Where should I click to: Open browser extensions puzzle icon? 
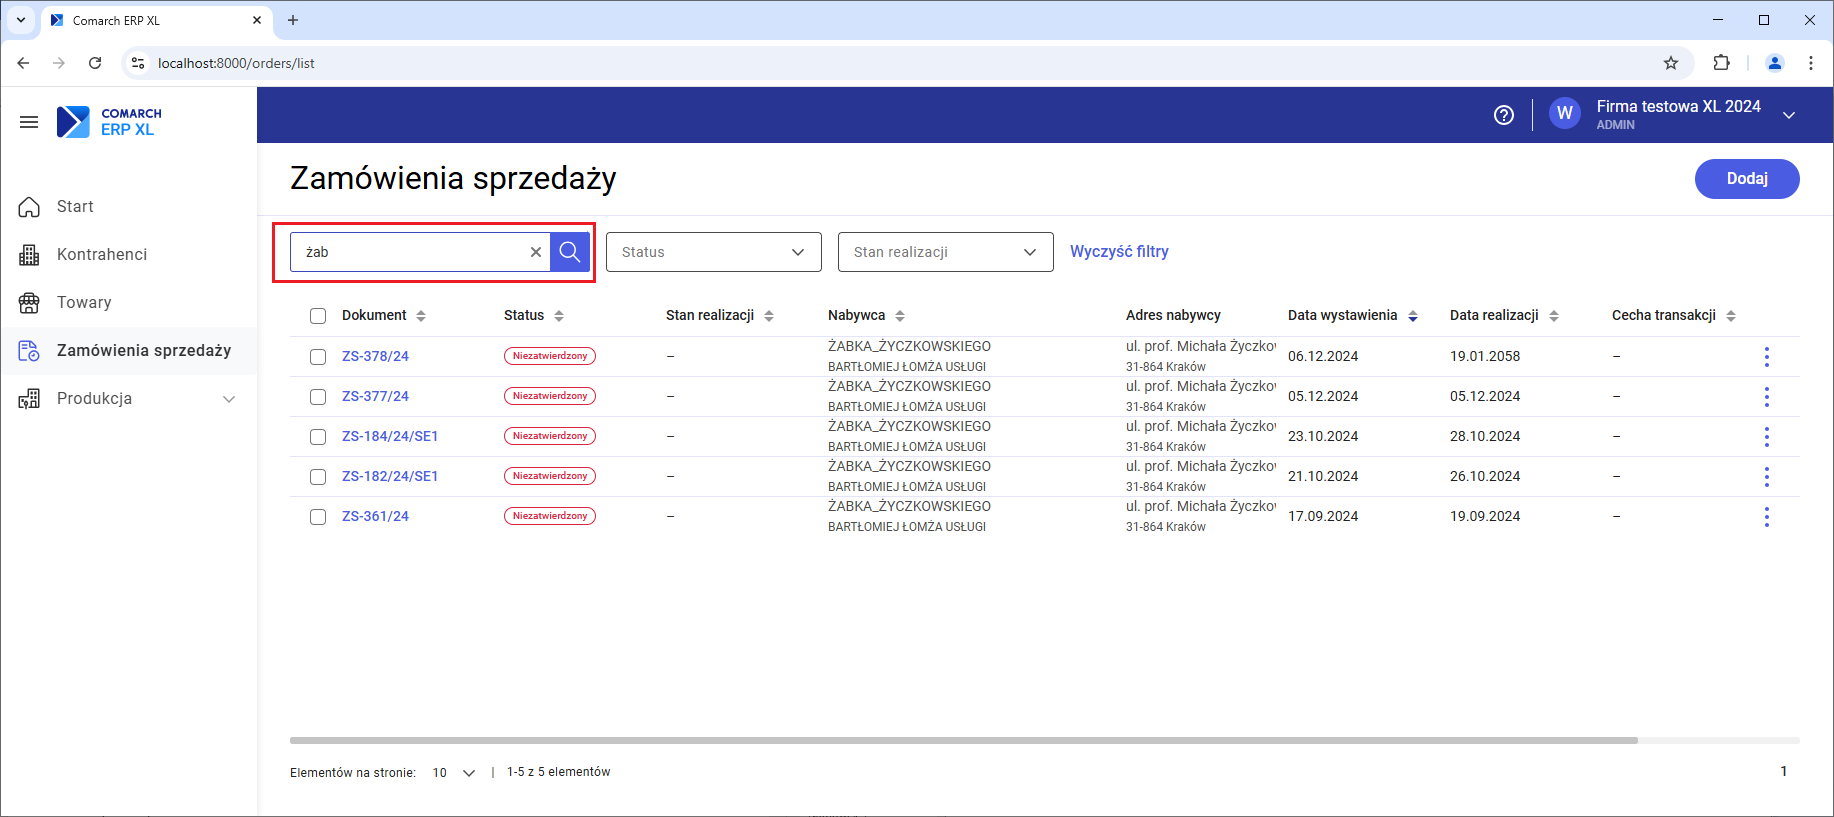coord(1721,63)
